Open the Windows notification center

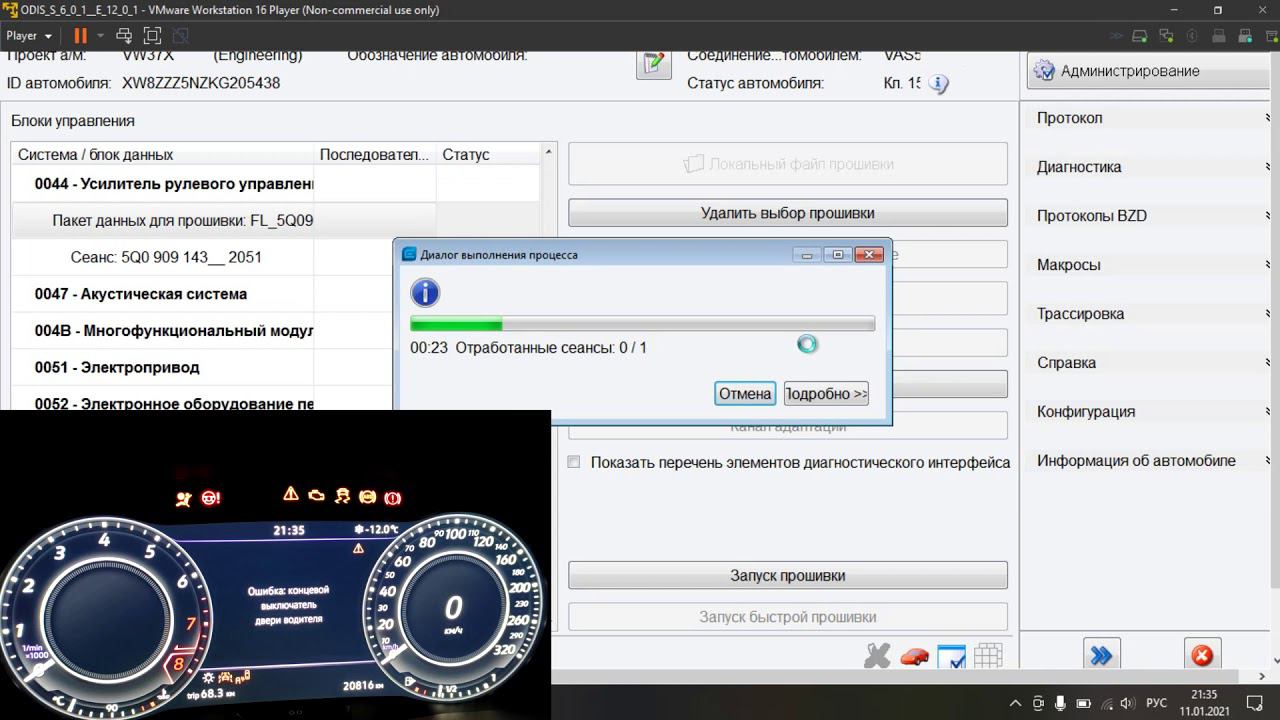[x=1256, y=703]
